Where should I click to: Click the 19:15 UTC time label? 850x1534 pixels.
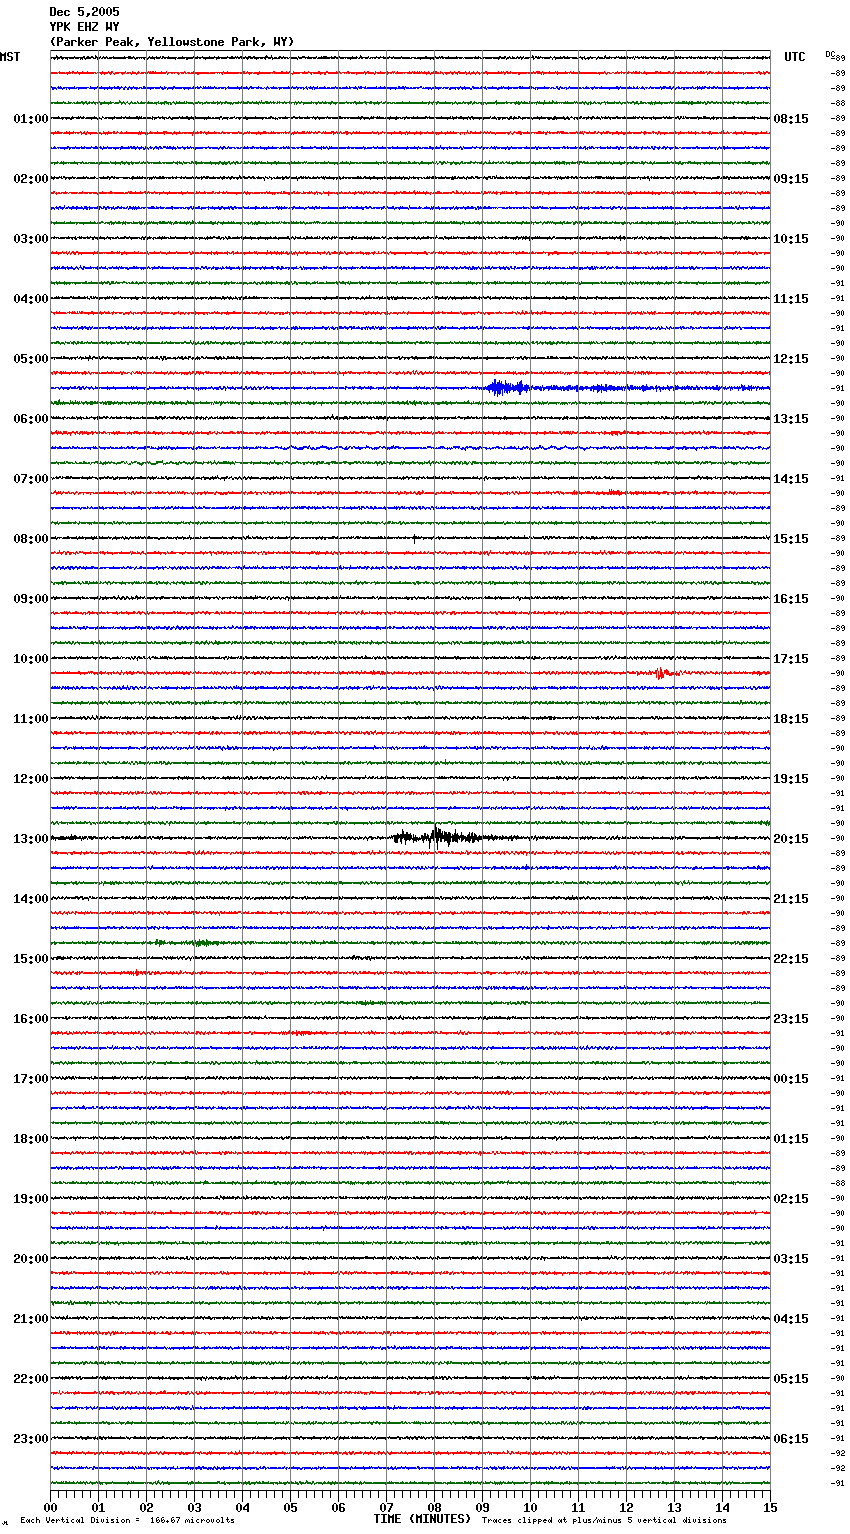tap(791, 779)
